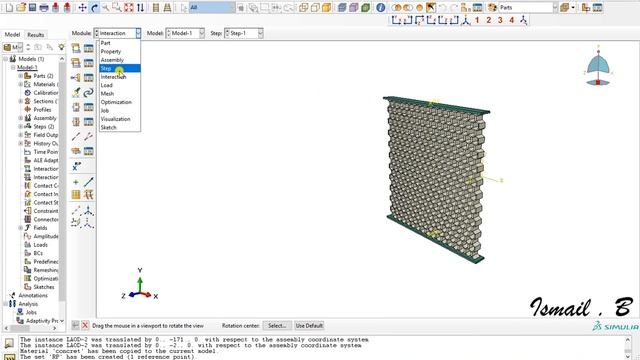Viewport: 640px width, 360px height.
Task: Expand the Assembly tree node
Action: [x=20, y=118]
